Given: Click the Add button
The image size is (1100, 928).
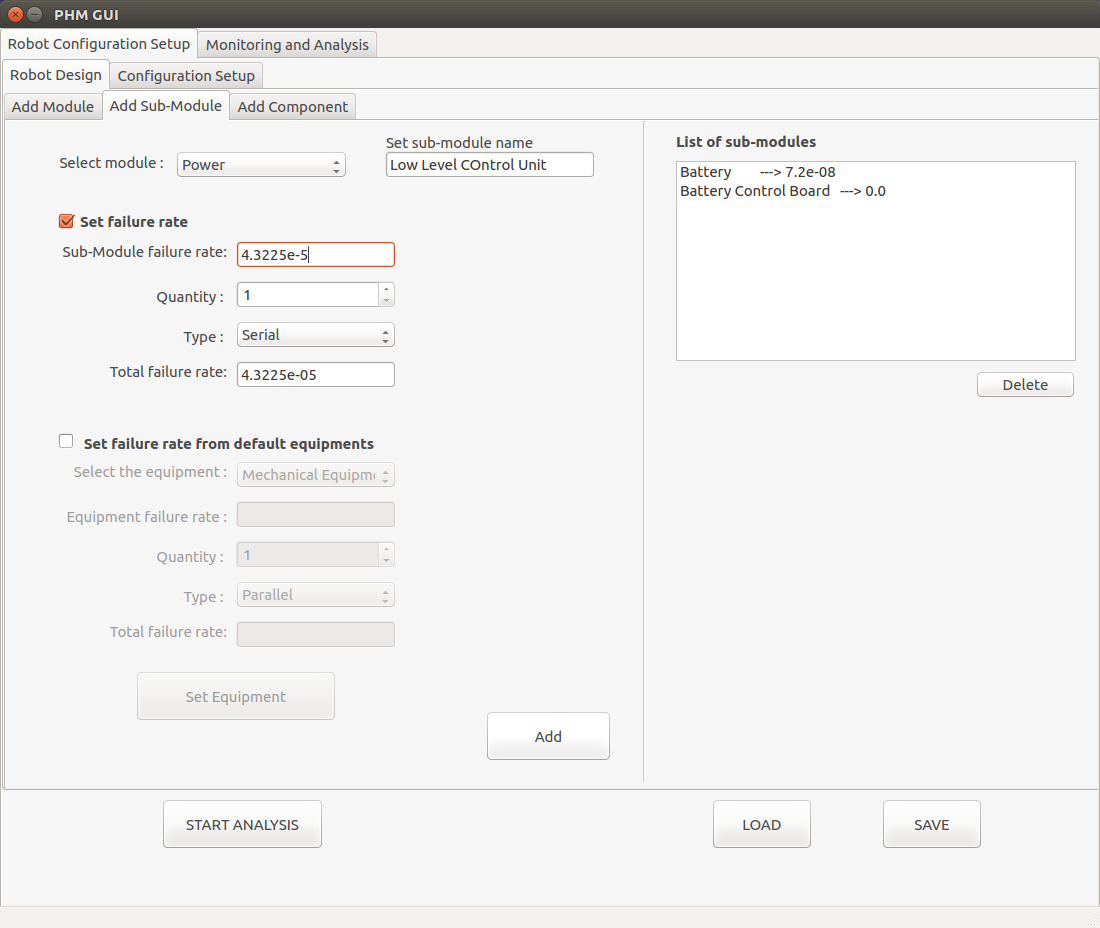Looking at the screenshot, I should pyautogui.click(x=548, y=737).
